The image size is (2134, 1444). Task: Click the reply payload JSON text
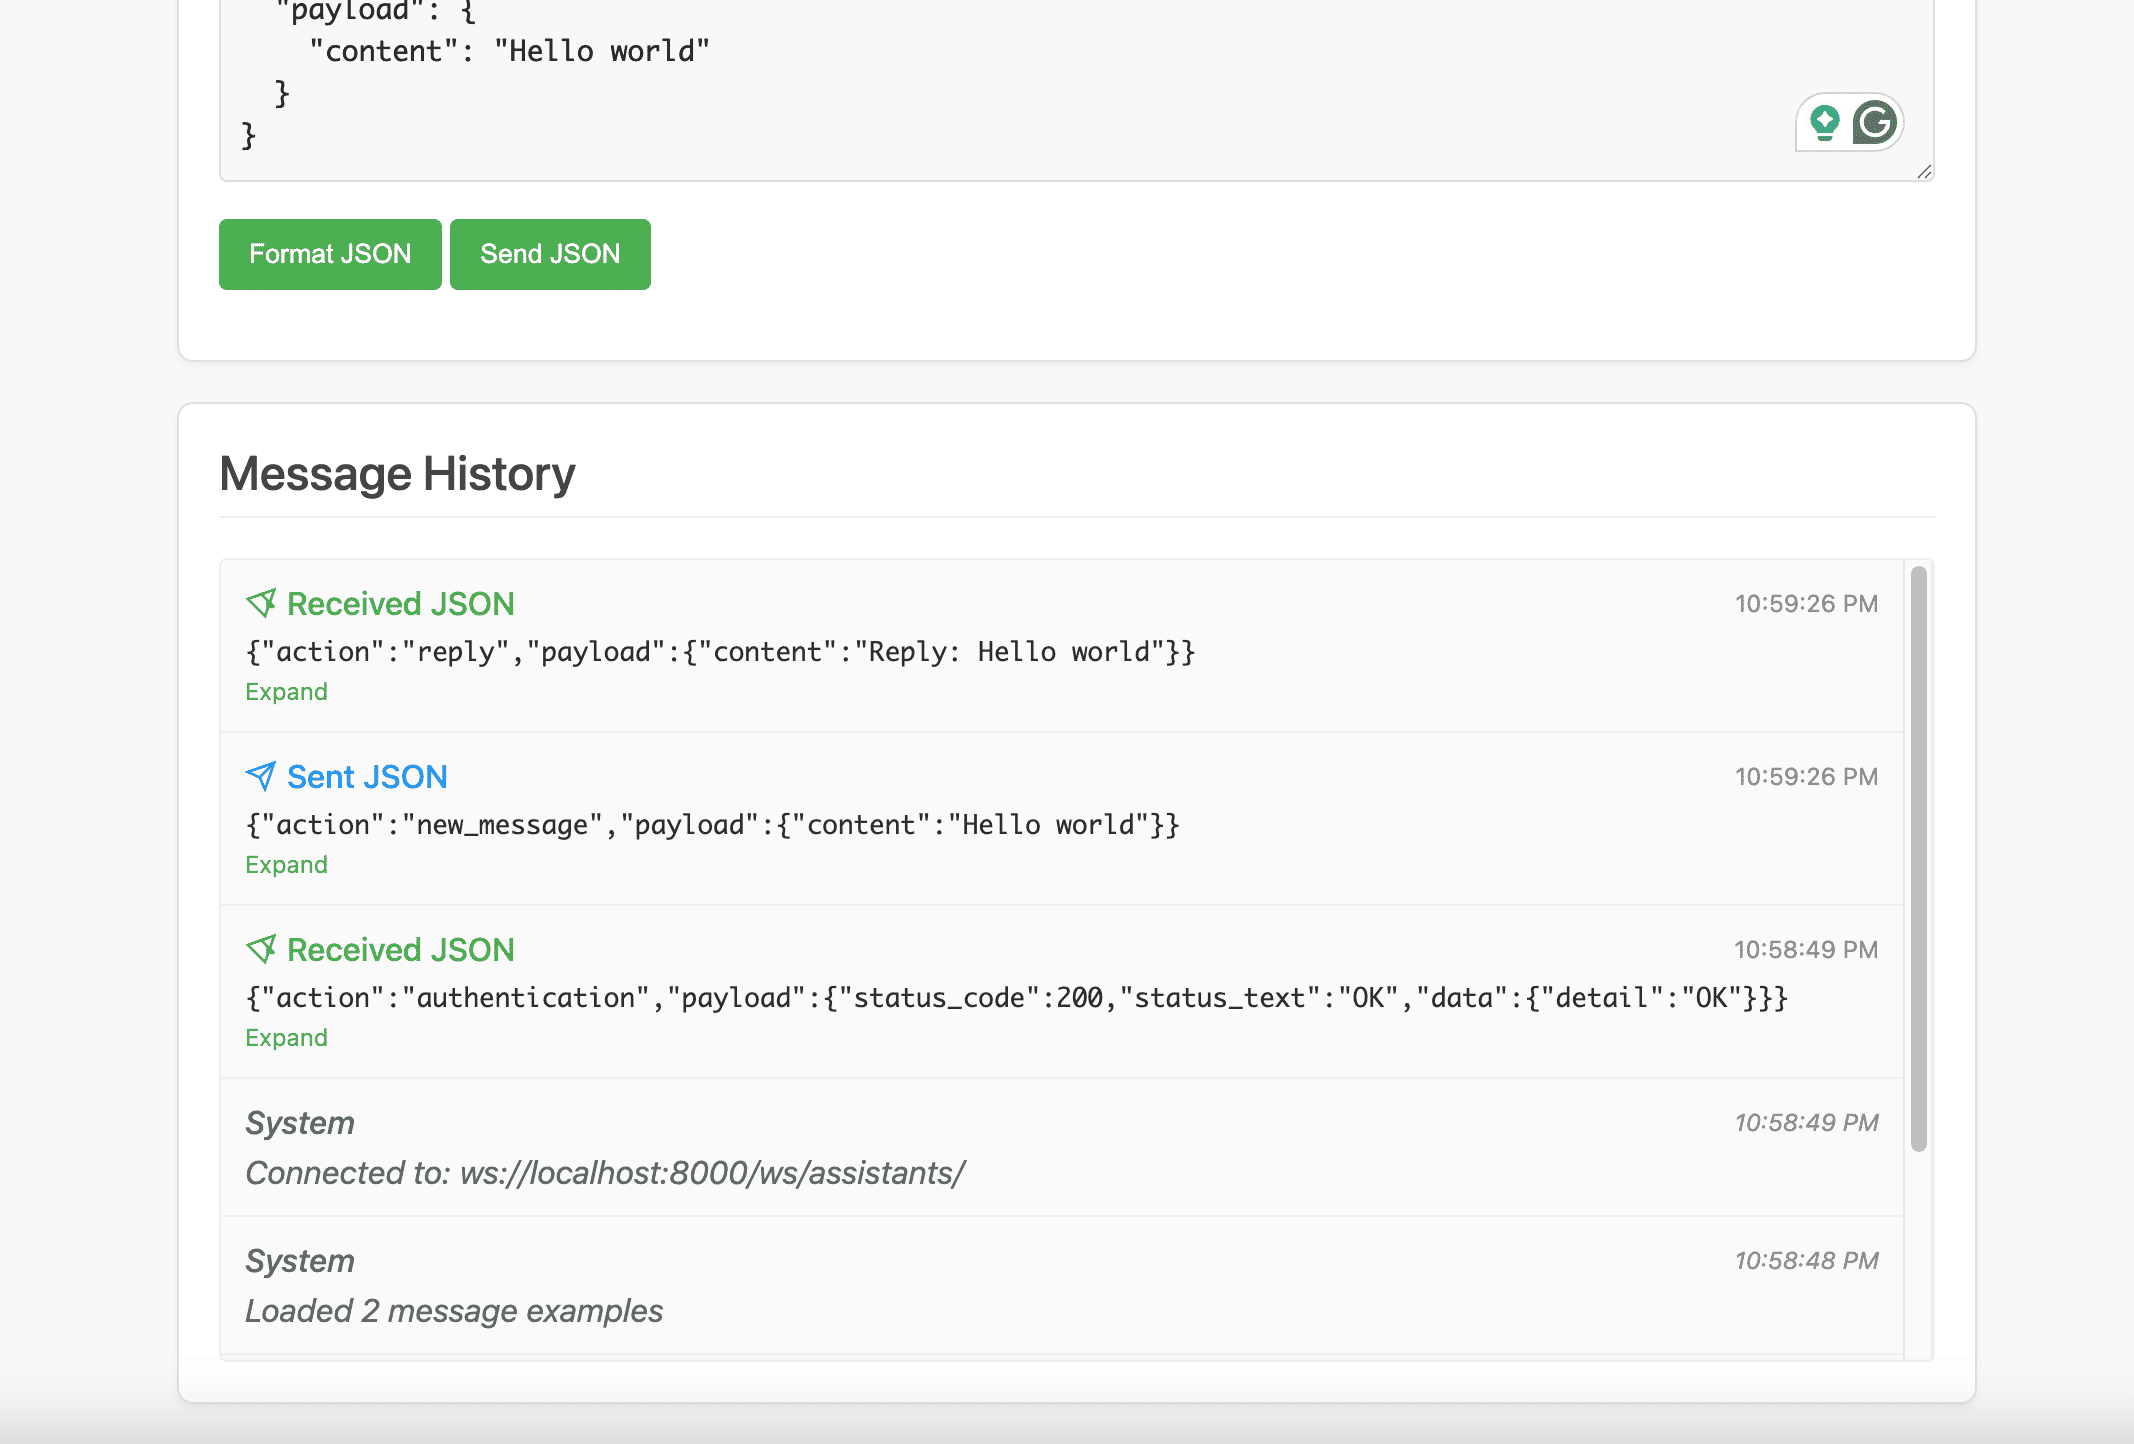(721, 652)
